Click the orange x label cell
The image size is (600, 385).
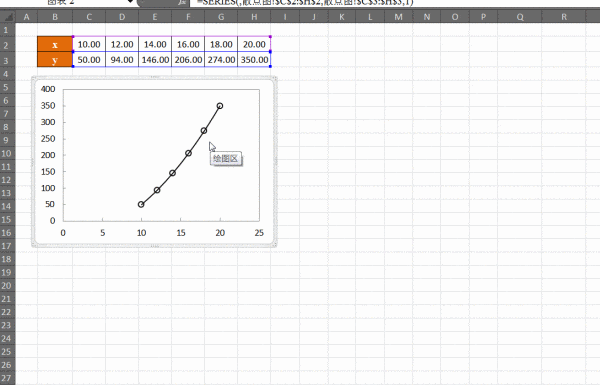click(x=55, y=44)
